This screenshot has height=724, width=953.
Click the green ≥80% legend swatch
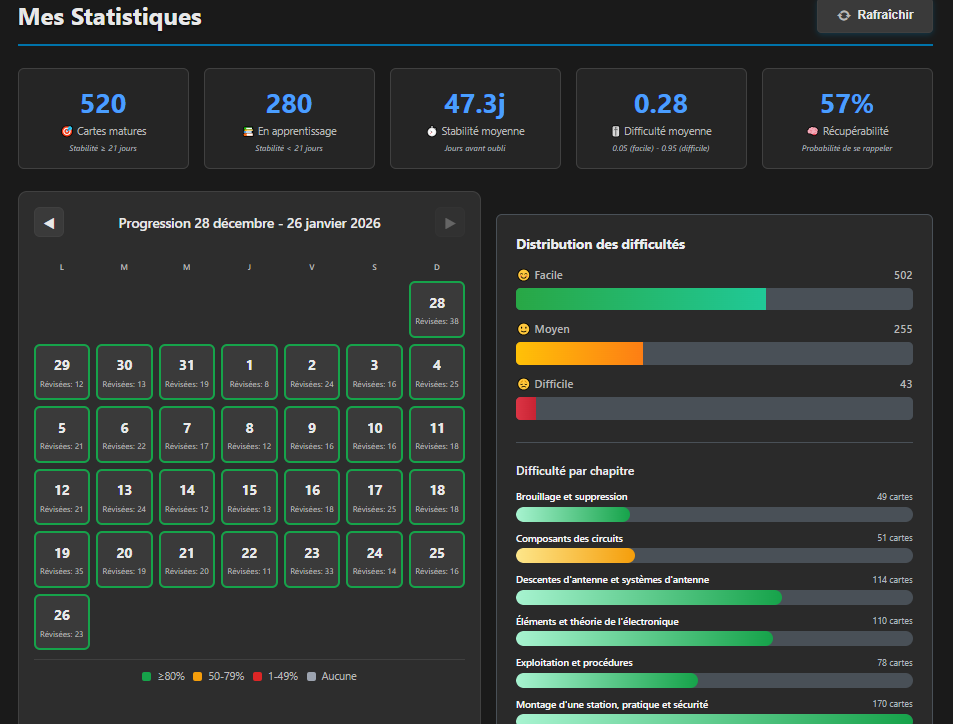(146, 677)
